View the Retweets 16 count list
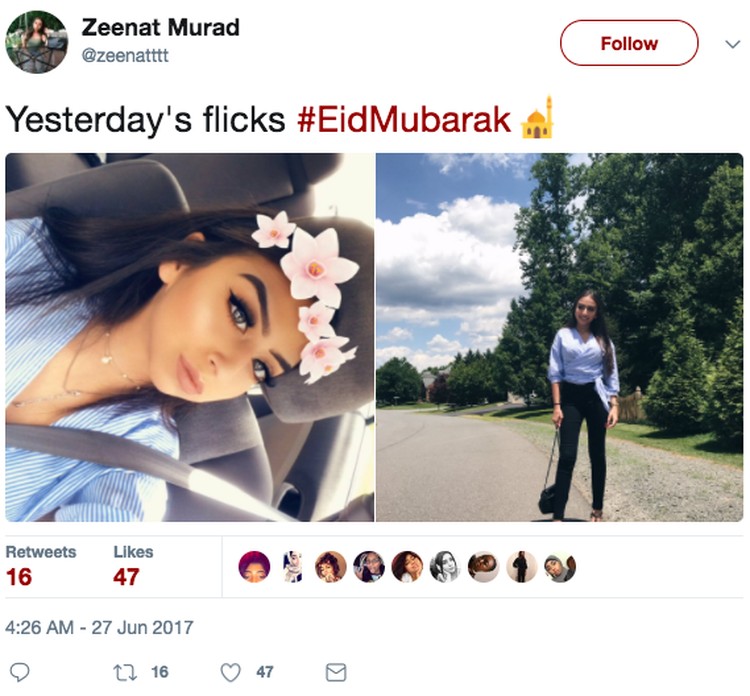The image size is (750, 696). [x=41, y=566]
